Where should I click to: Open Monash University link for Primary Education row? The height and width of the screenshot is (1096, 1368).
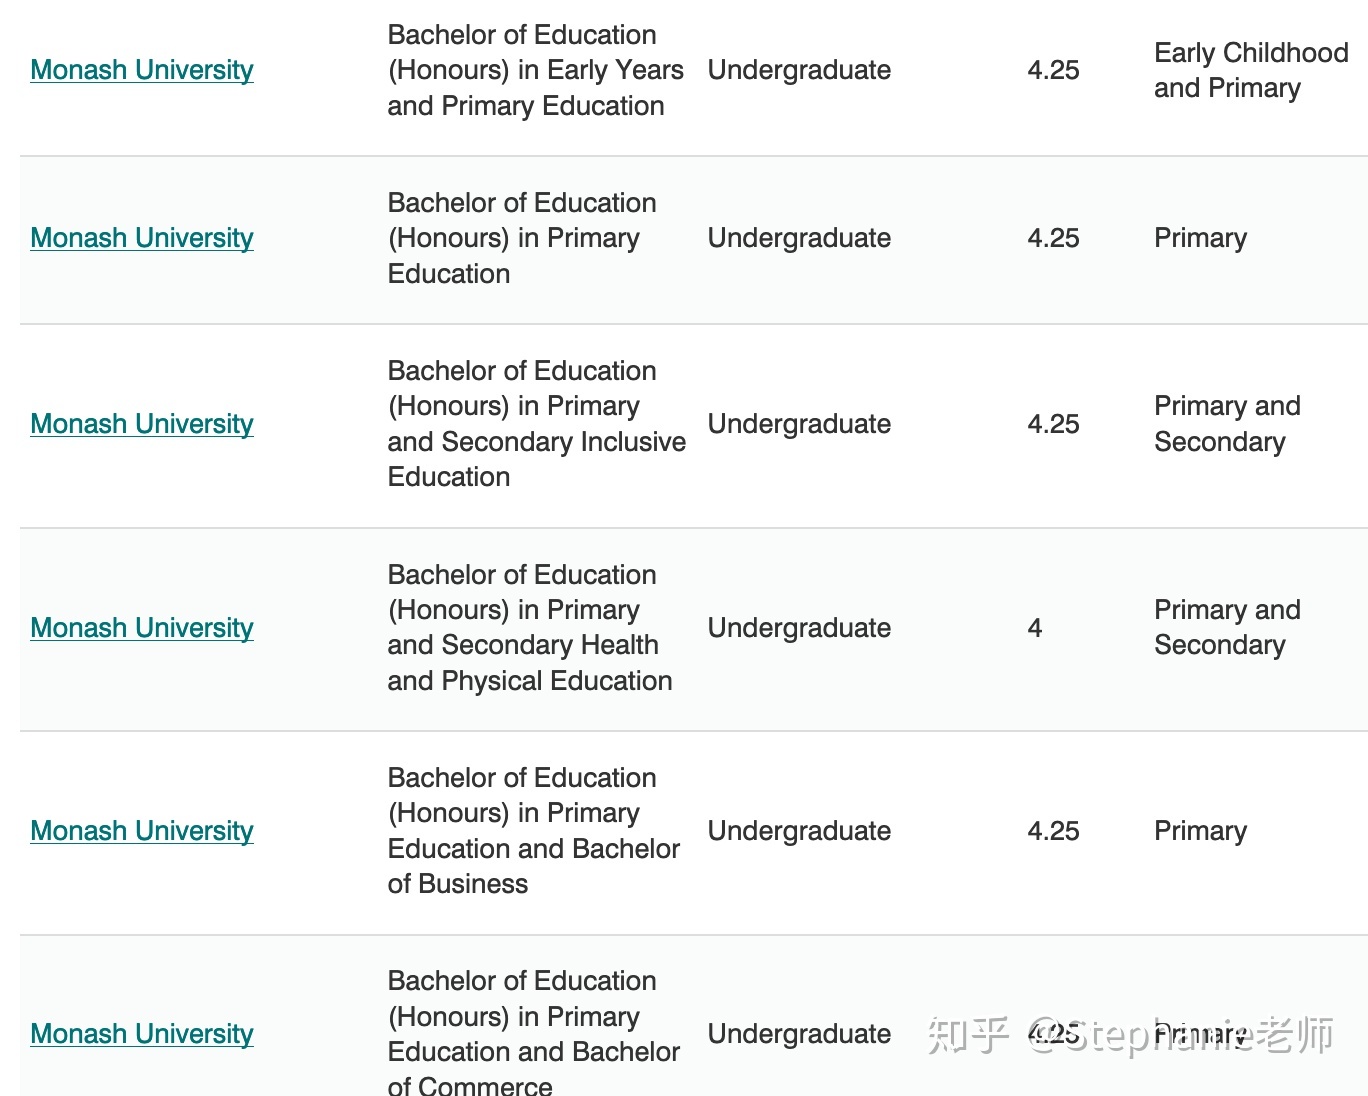coord(142,238)
